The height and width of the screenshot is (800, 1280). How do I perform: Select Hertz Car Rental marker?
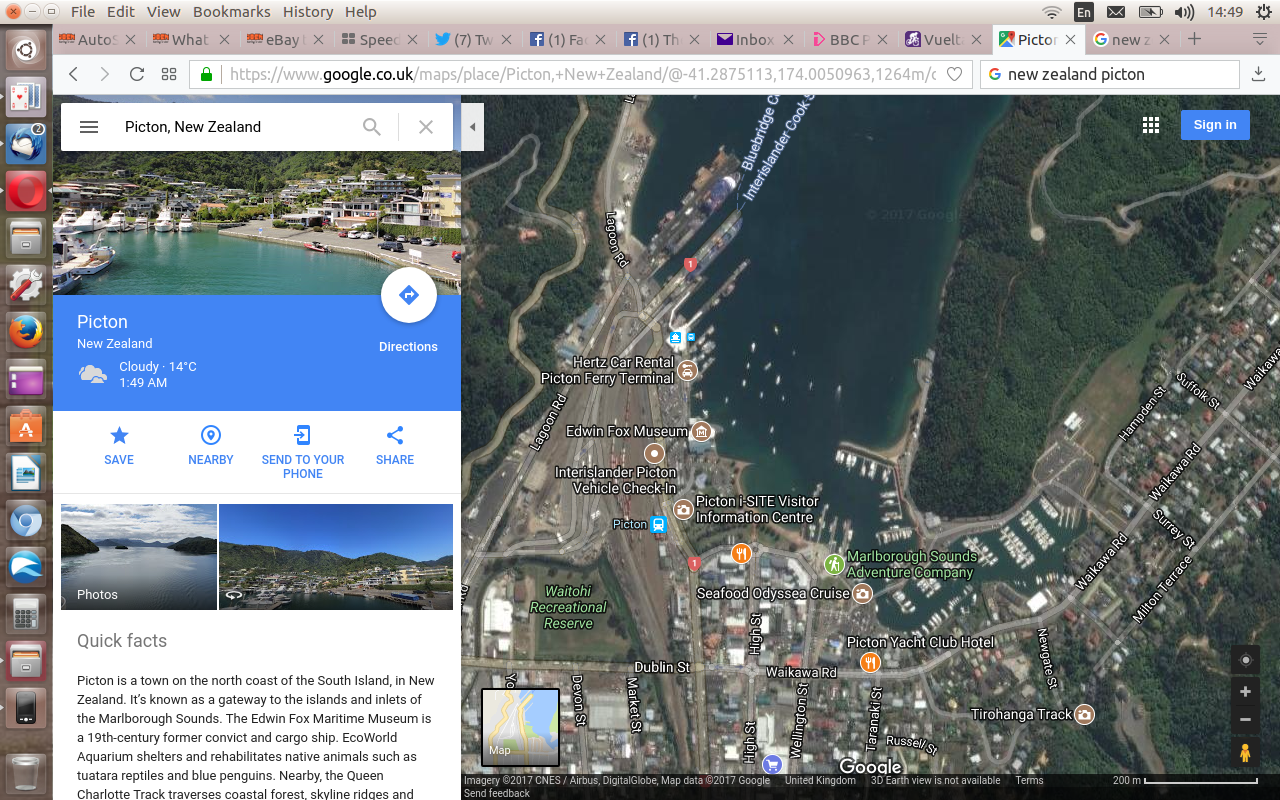[687, 371]
